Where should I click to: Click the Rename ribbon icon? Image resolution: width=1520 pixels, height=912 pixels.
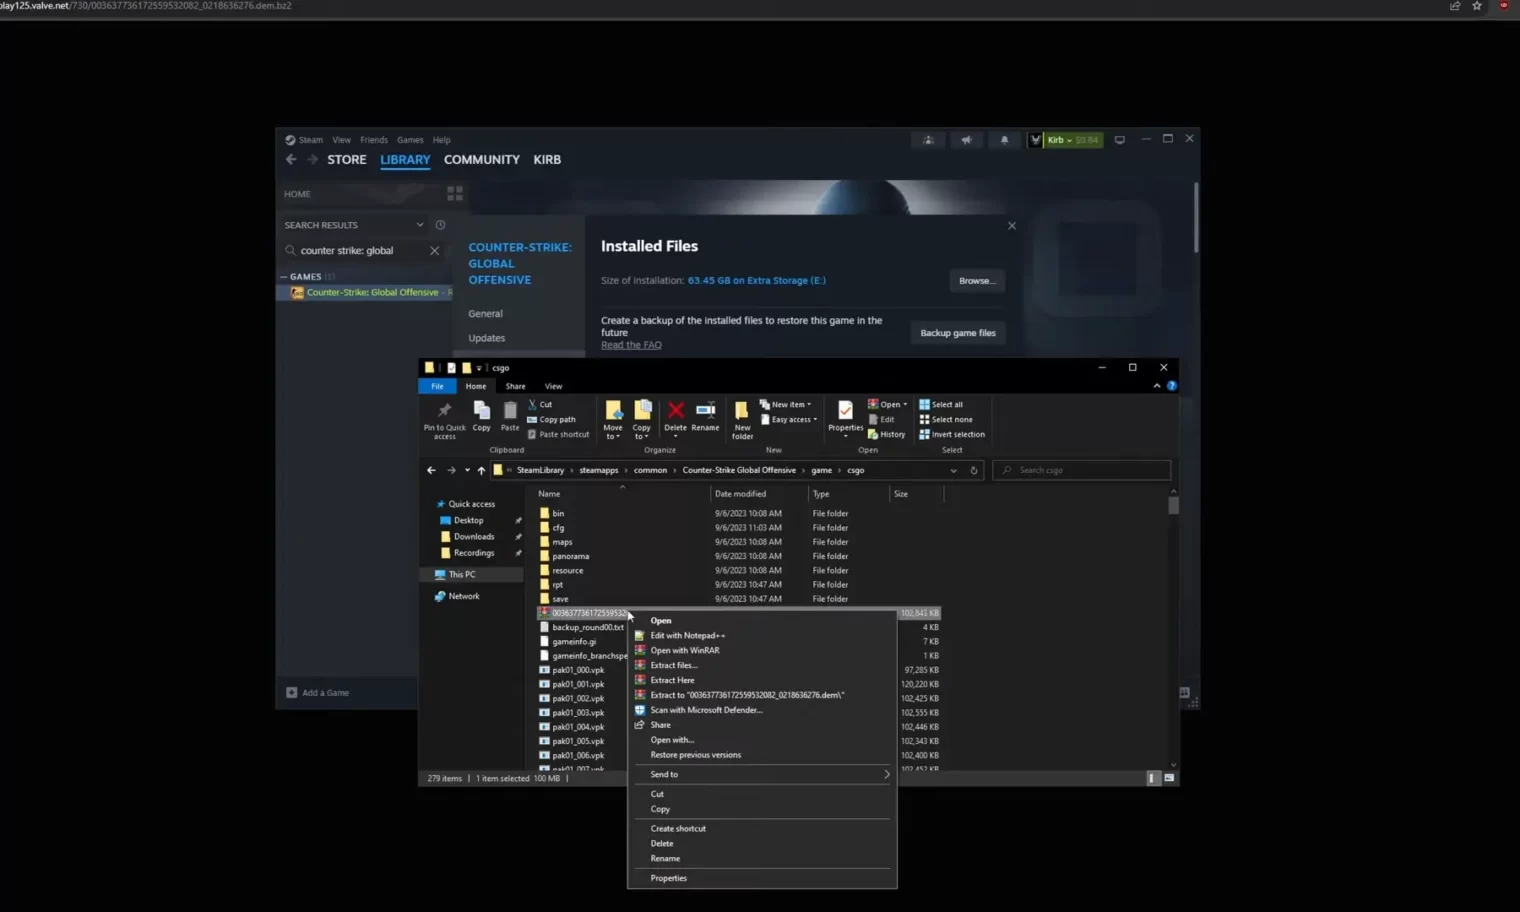(705, 410)
